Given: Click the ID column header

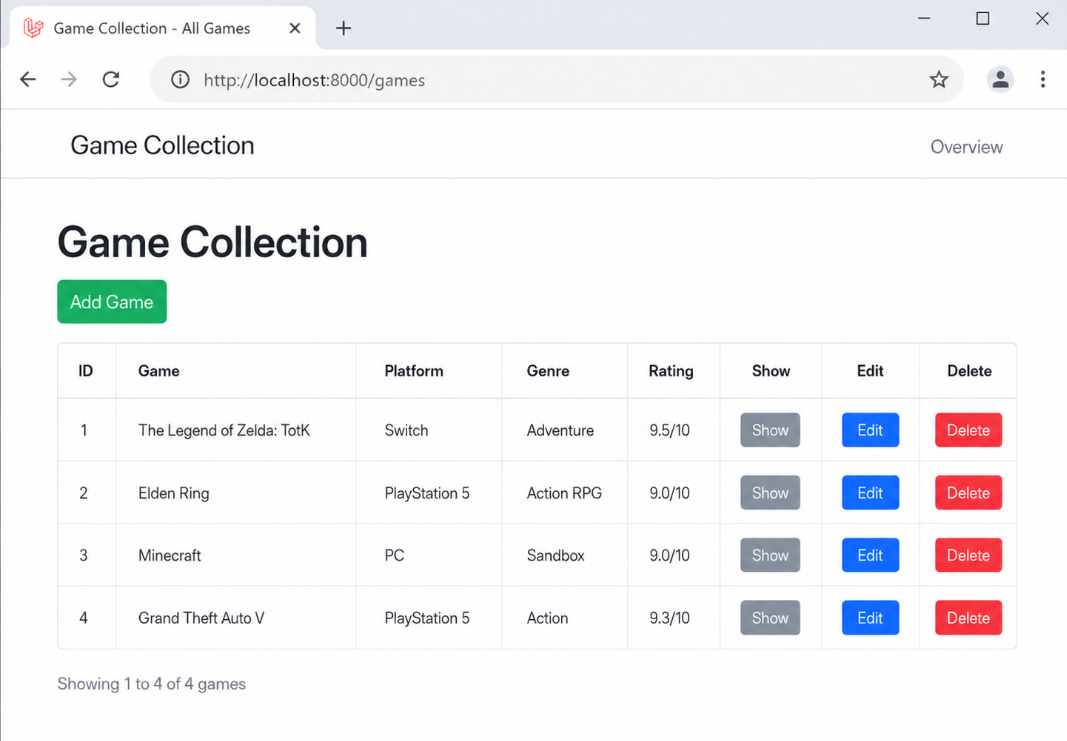Looking at the screenshot, I should (86, 371).
